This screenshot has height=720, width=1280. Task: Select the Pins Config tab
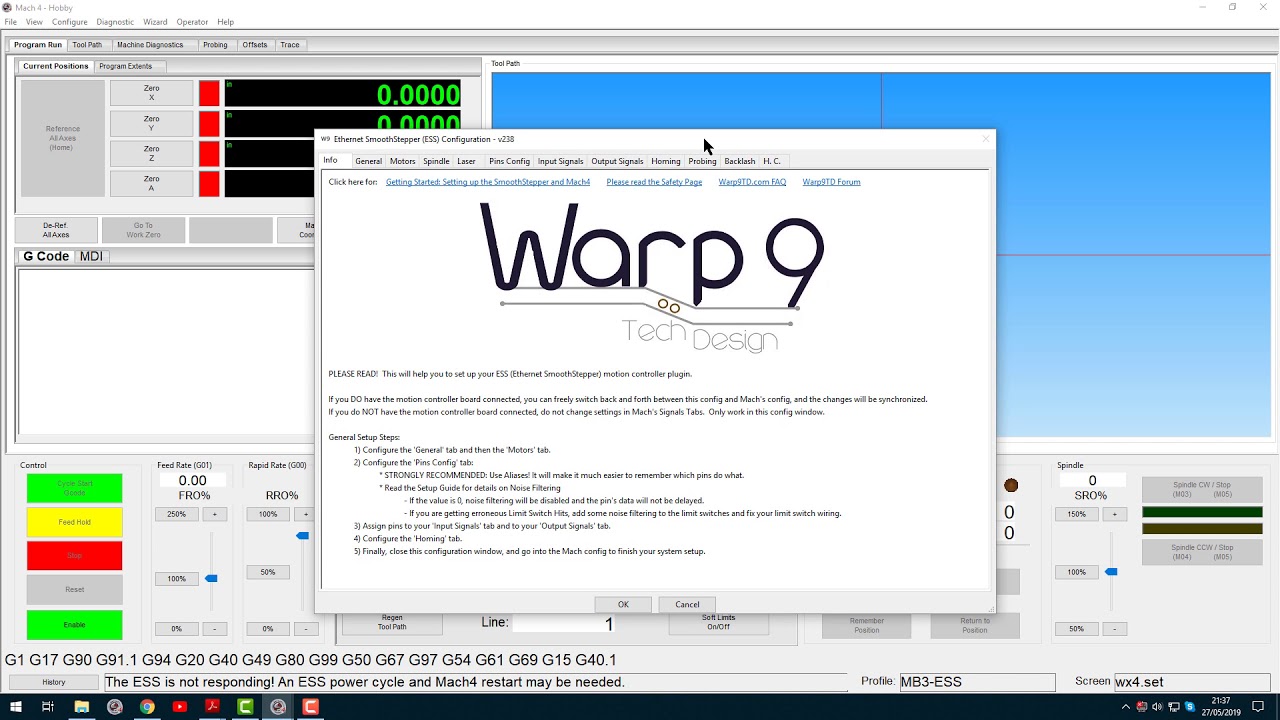point(509,161)
